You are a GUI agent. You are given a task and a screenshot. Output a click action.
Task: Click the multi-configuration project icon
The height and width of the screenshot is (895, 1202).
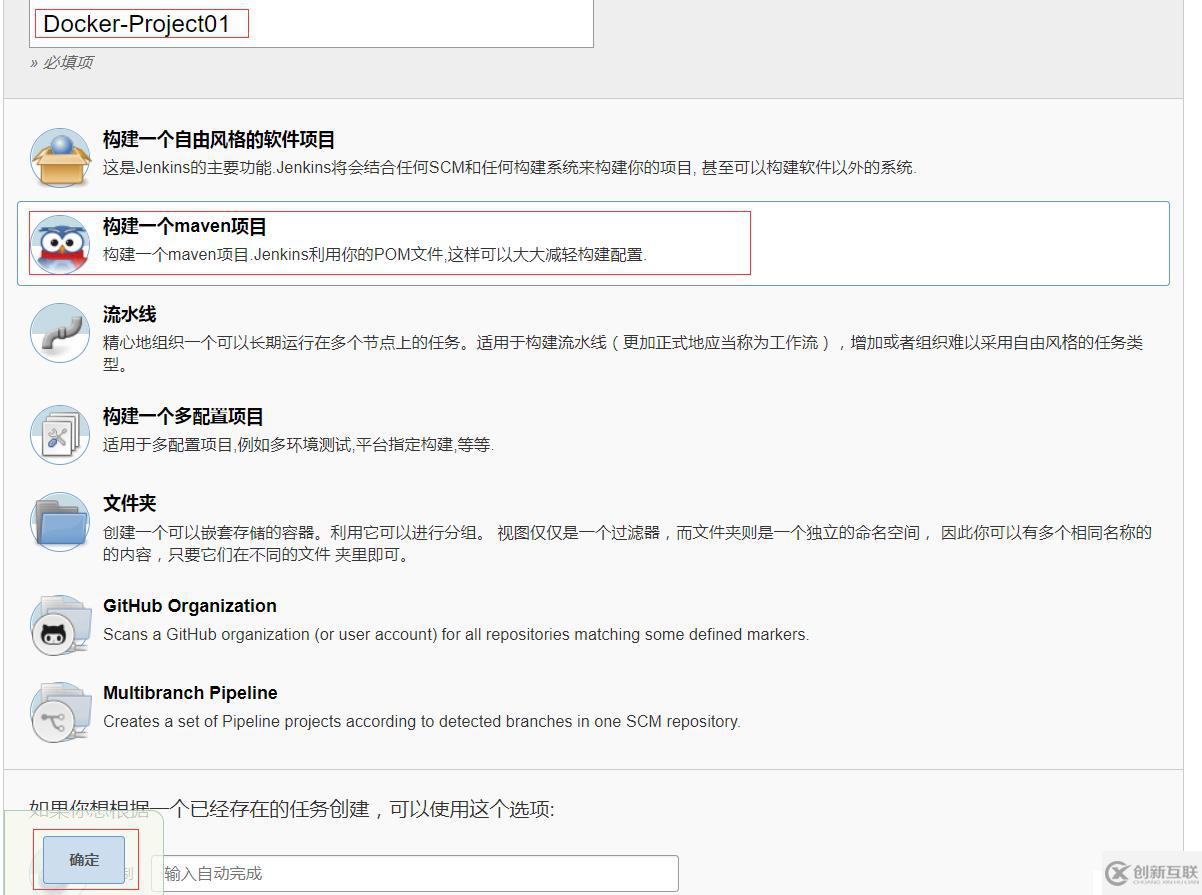pyautogui.click(x=60, y=434)
